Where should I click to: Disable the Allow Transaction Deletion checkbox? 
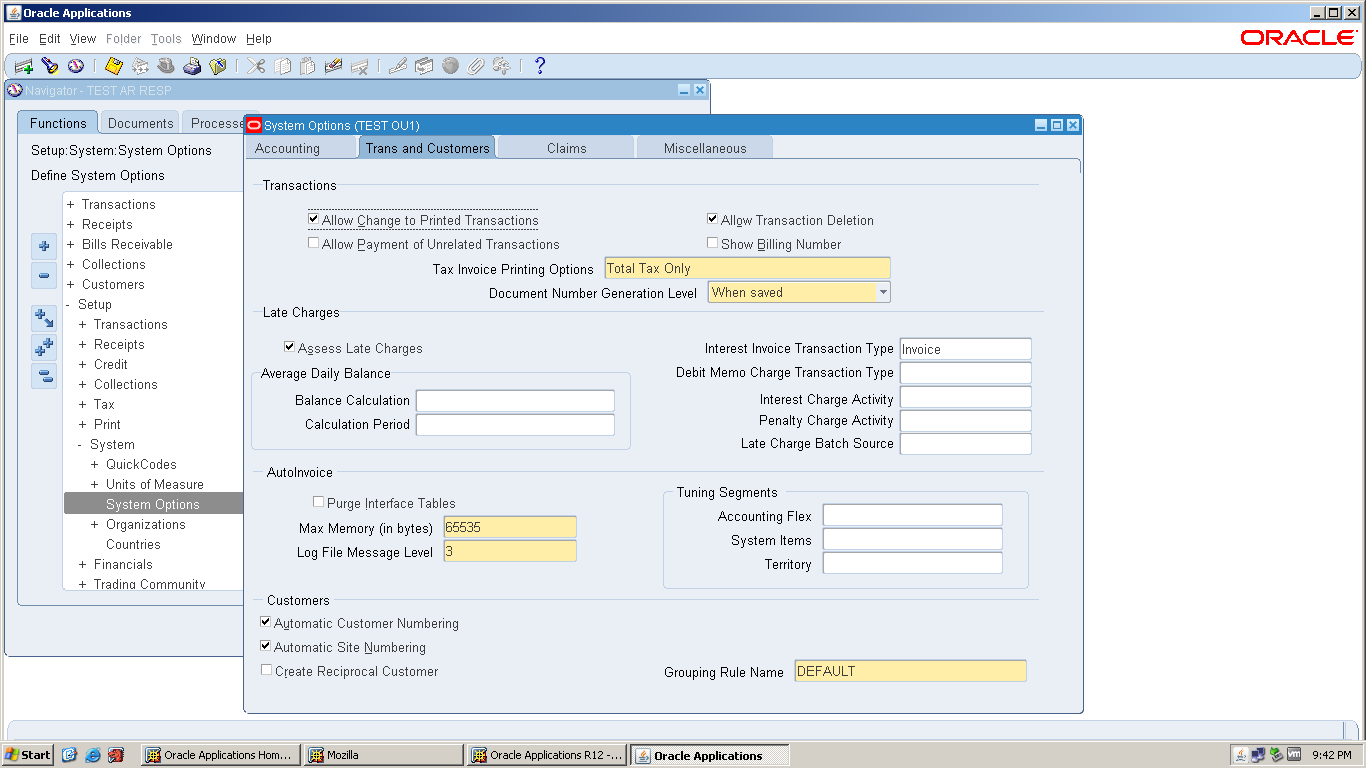pos(711,219)
